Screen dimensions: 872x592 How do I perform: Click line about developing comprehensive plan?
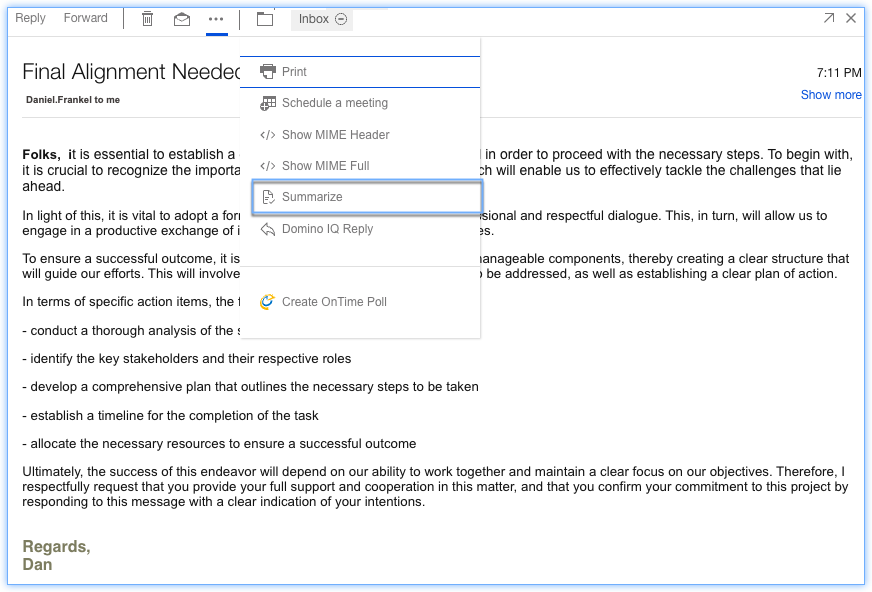pyautogui.click(x=250, y=387)
